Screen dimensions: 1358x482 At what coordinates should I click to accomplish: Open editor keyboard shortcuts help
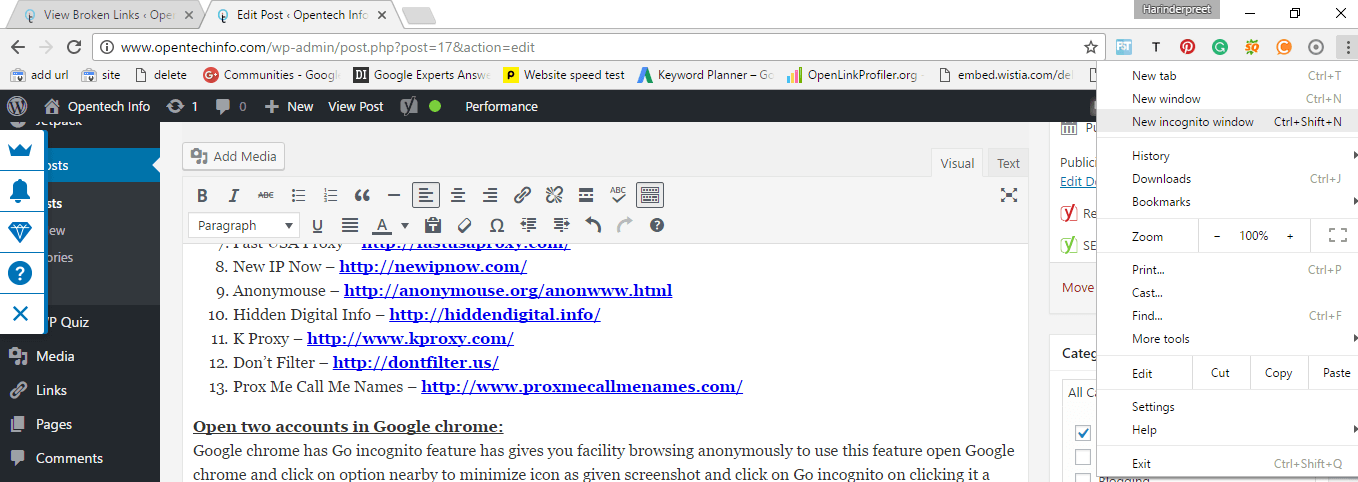[657, 225]
